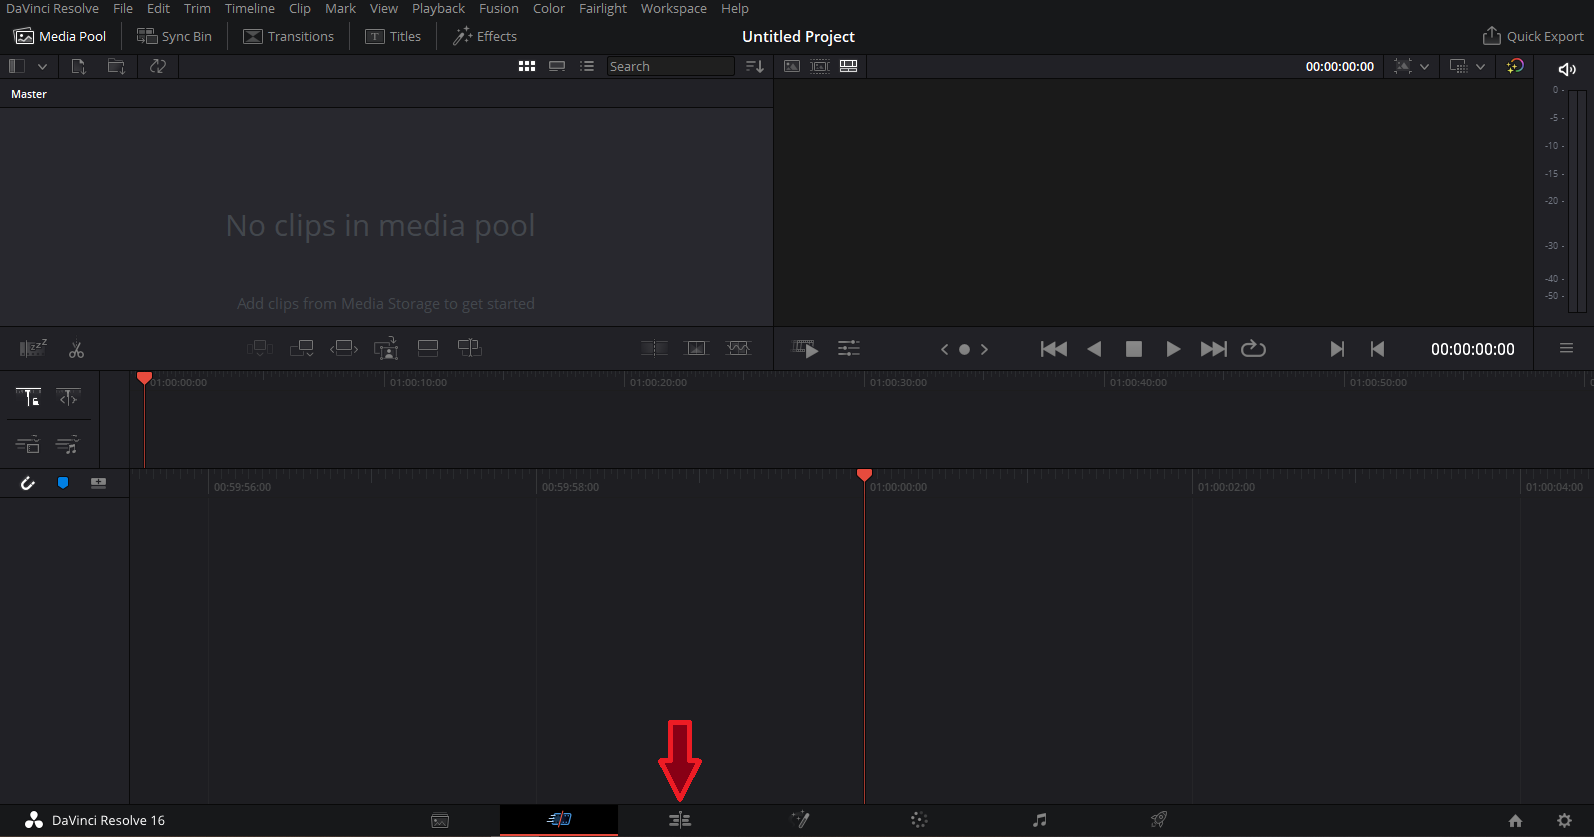Click the media pool Search field

coord(670,66)
